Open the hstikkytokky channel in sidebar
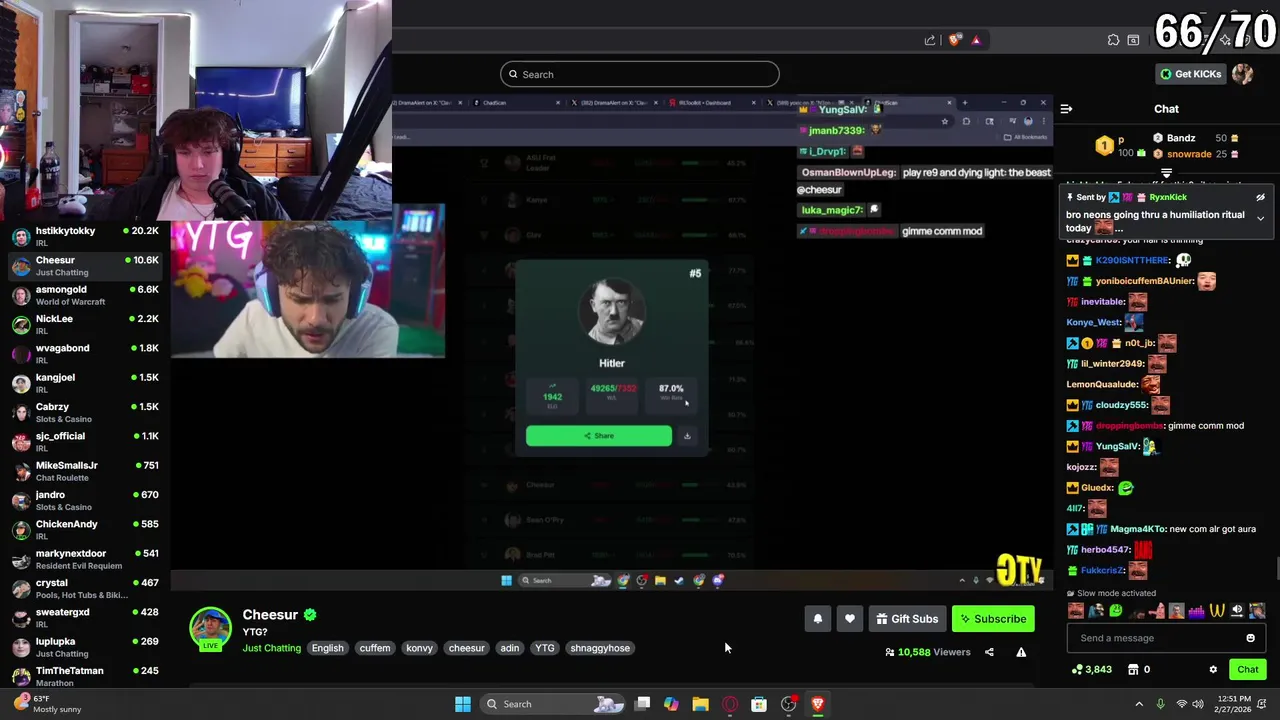 click(x=87, y=236)
